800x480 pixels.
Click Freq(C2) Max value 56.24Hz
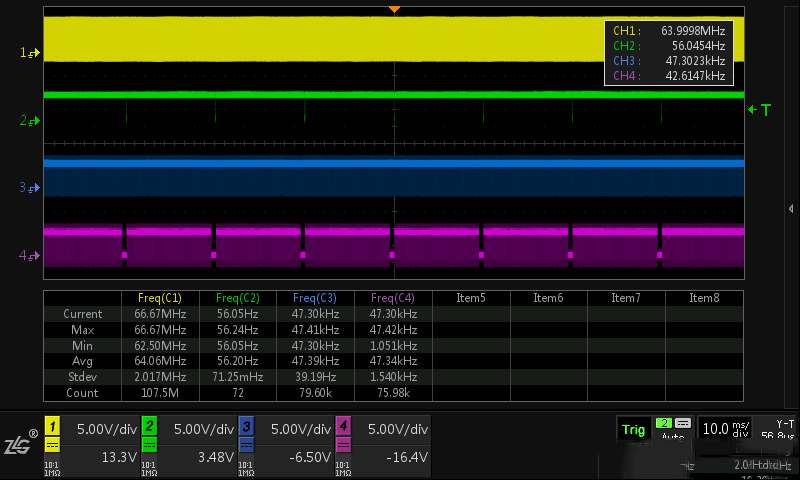238,330
